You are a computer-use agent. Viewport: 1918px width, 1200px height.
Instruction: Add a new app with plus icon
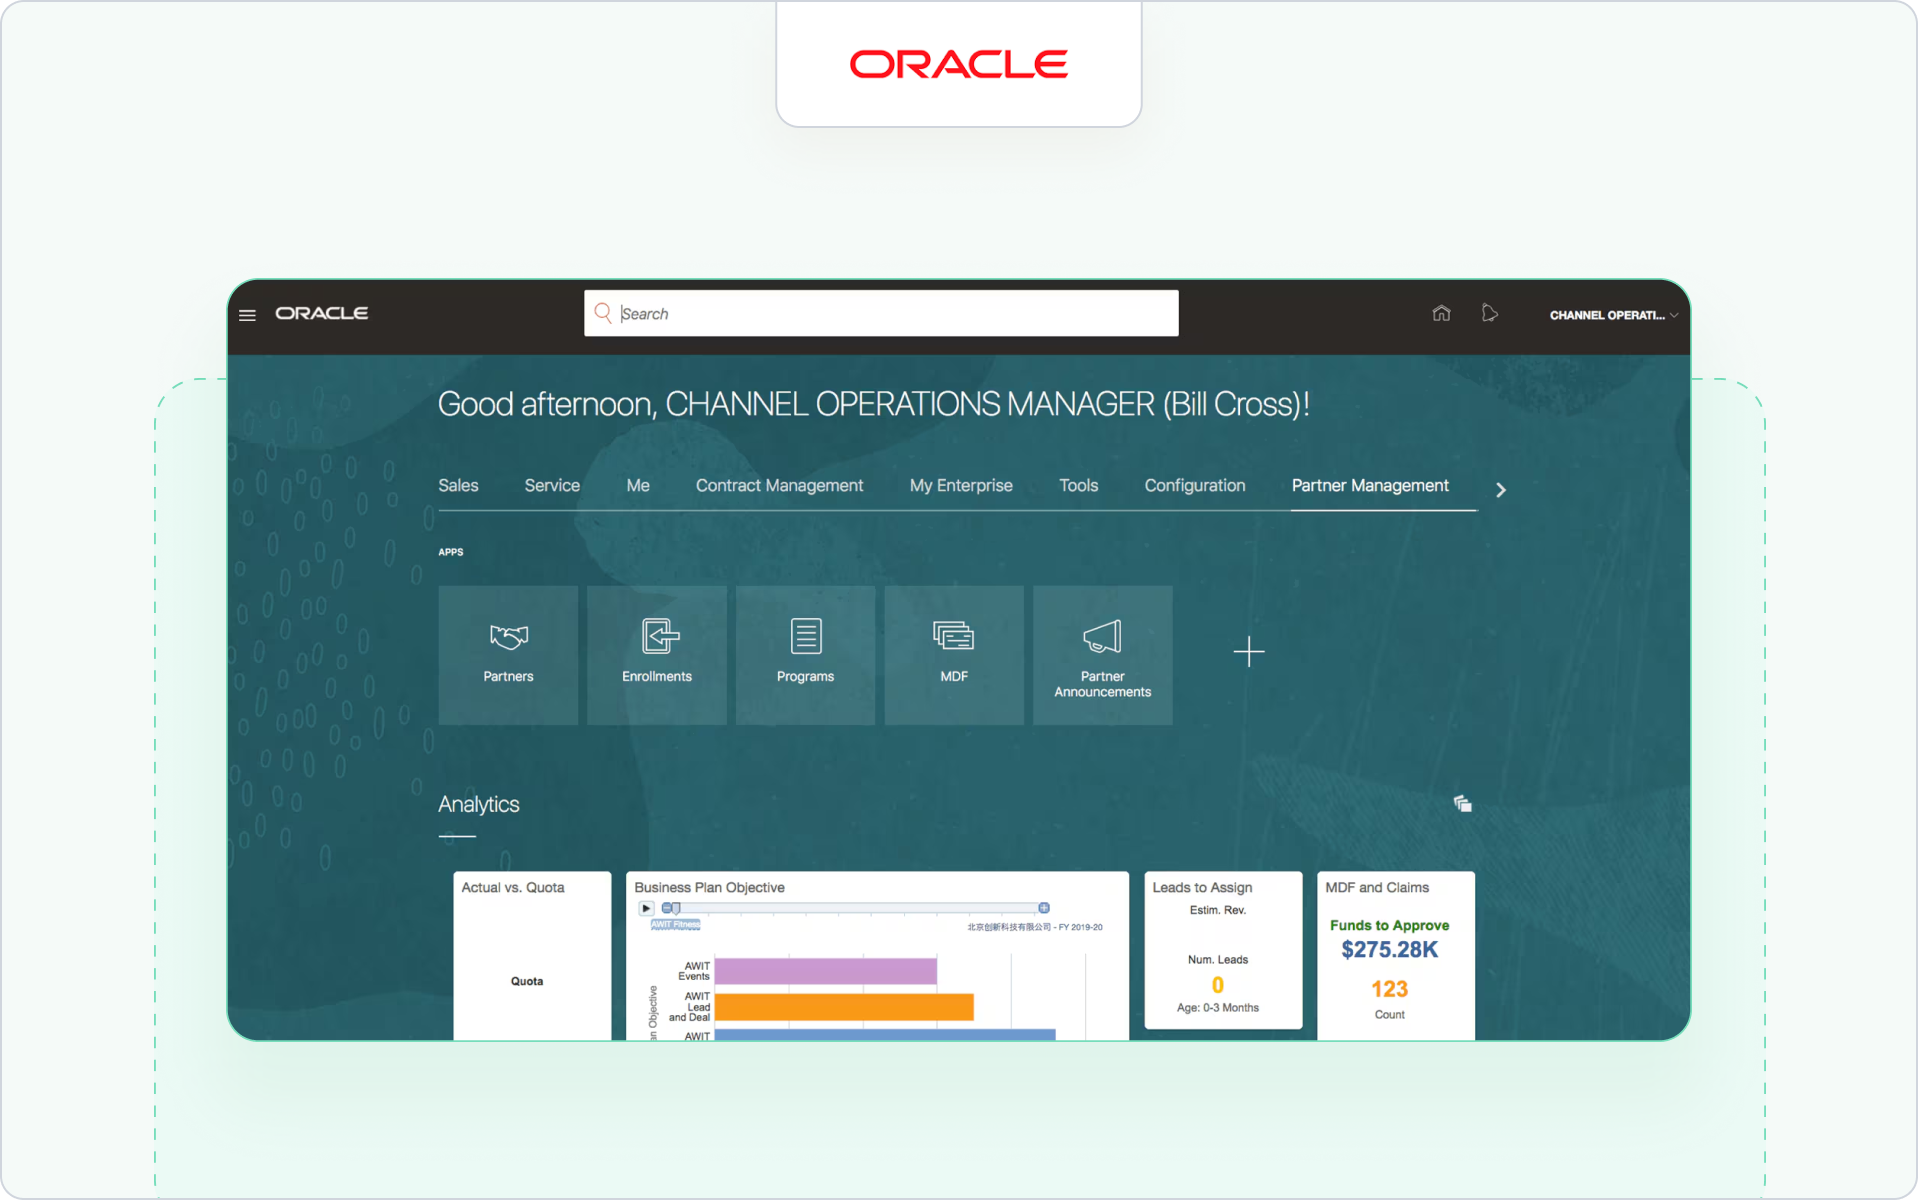[1248, 652]
